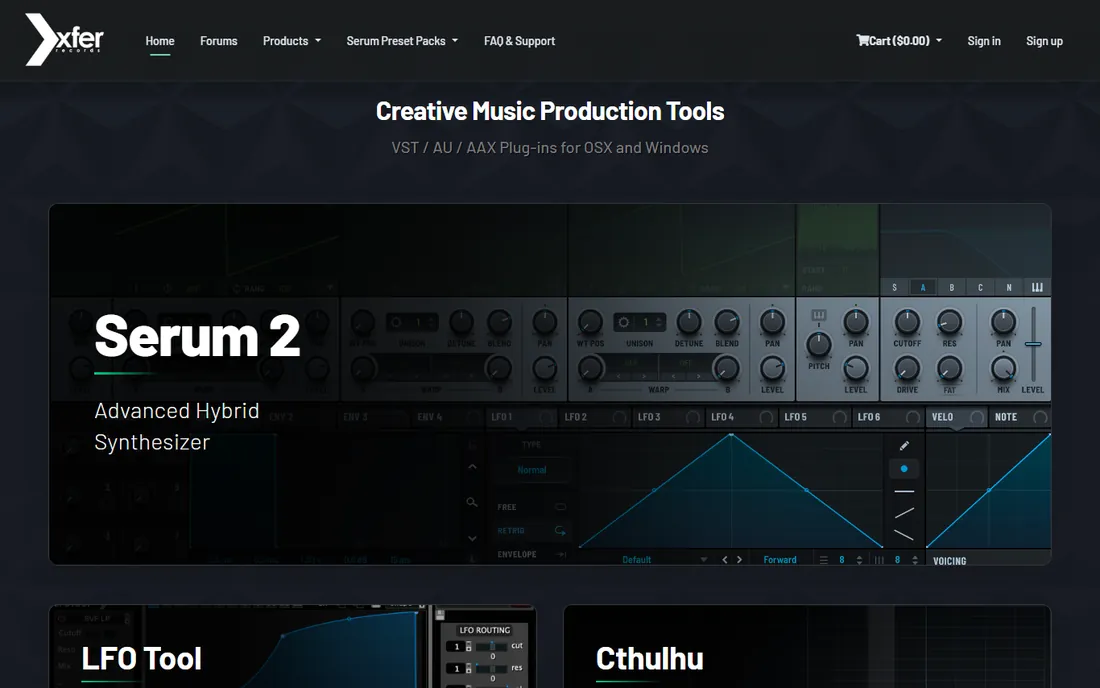
Task: Select filter tab C in Serum banner
Action: (980, 287)
